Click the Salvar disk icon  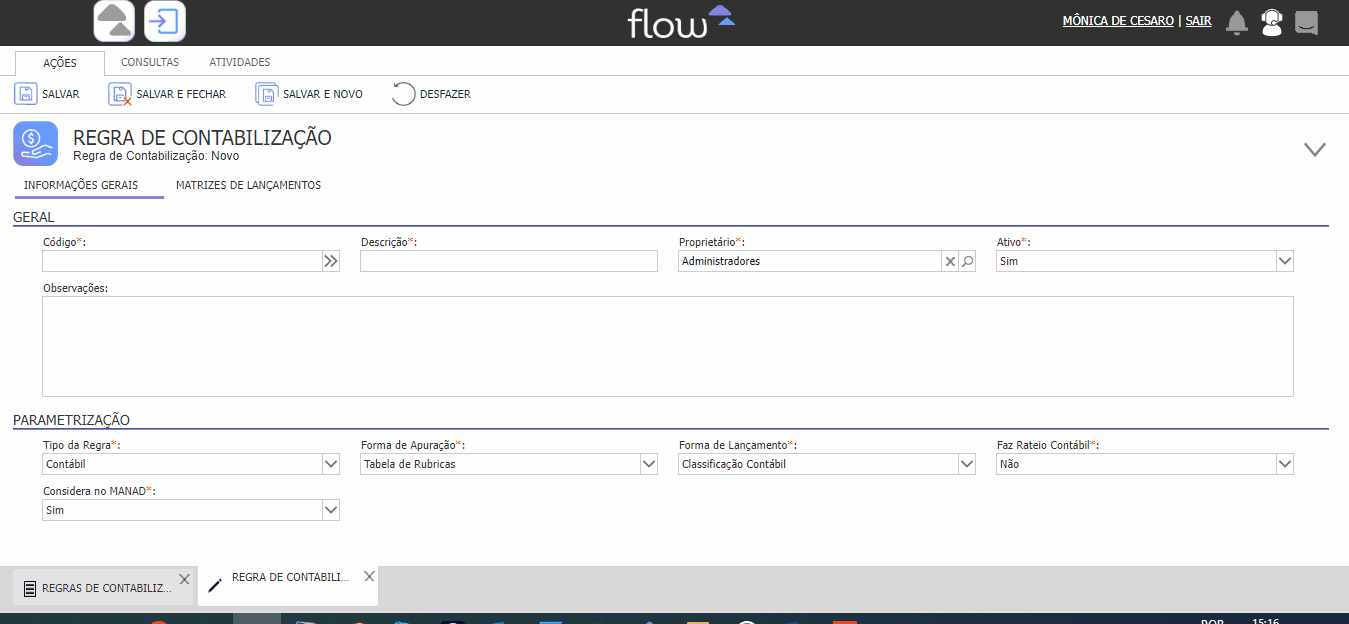point(25,94)
